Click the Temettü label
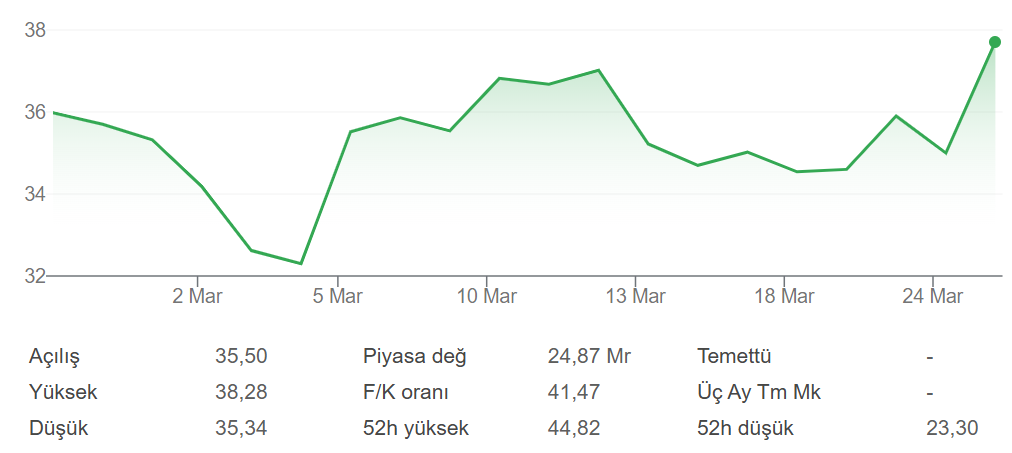 pos(734,357)
